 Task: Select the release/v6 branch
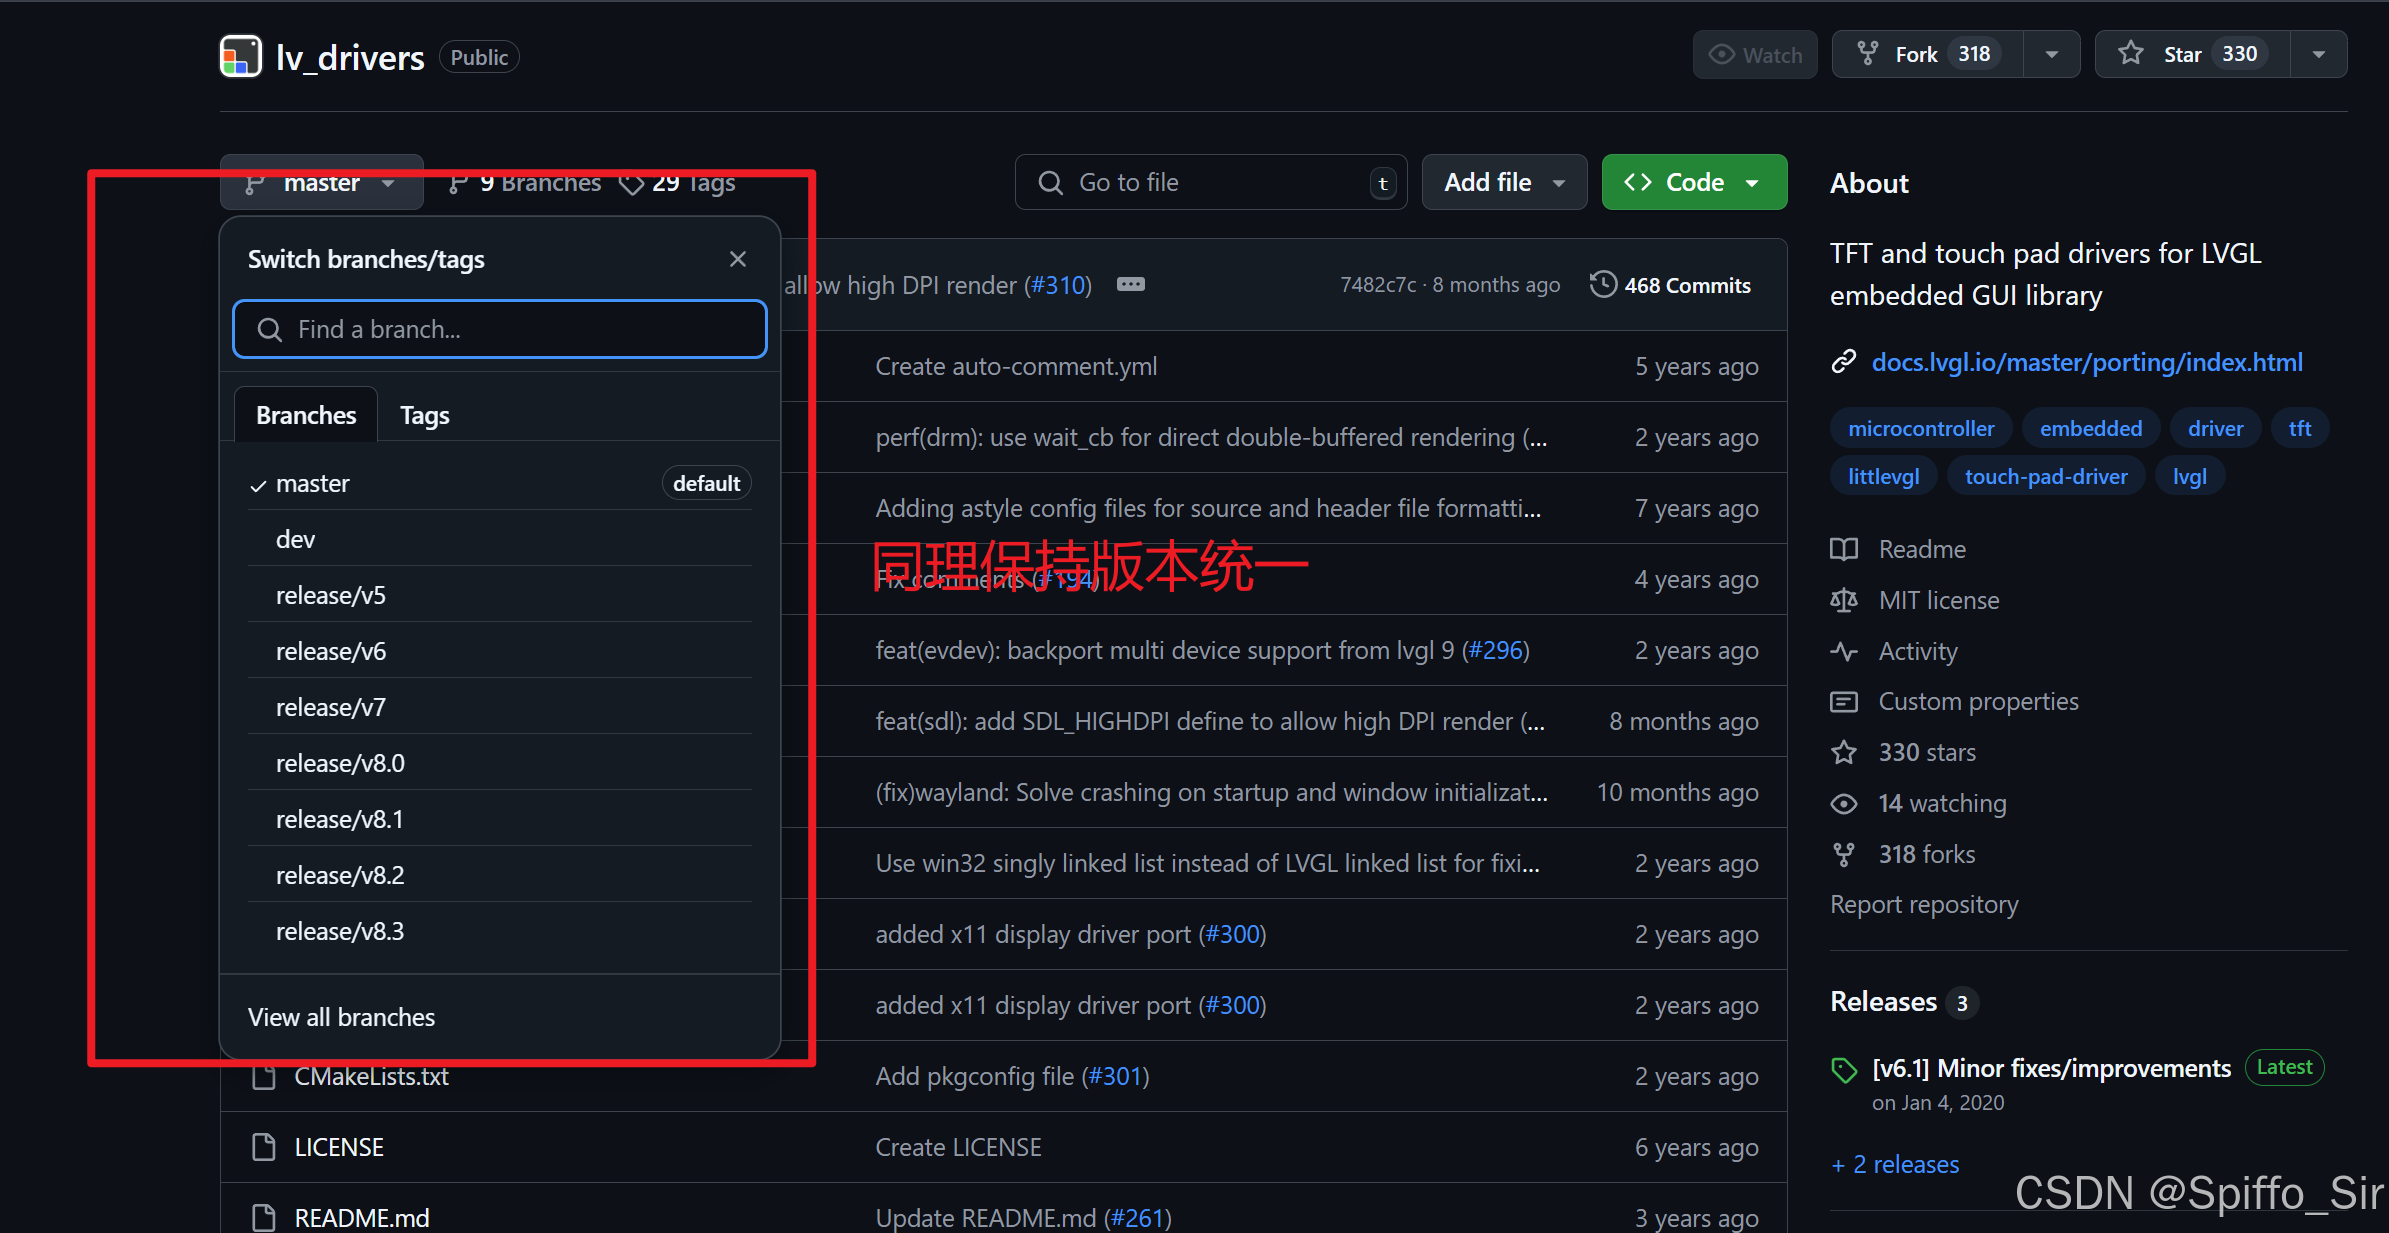500,651
